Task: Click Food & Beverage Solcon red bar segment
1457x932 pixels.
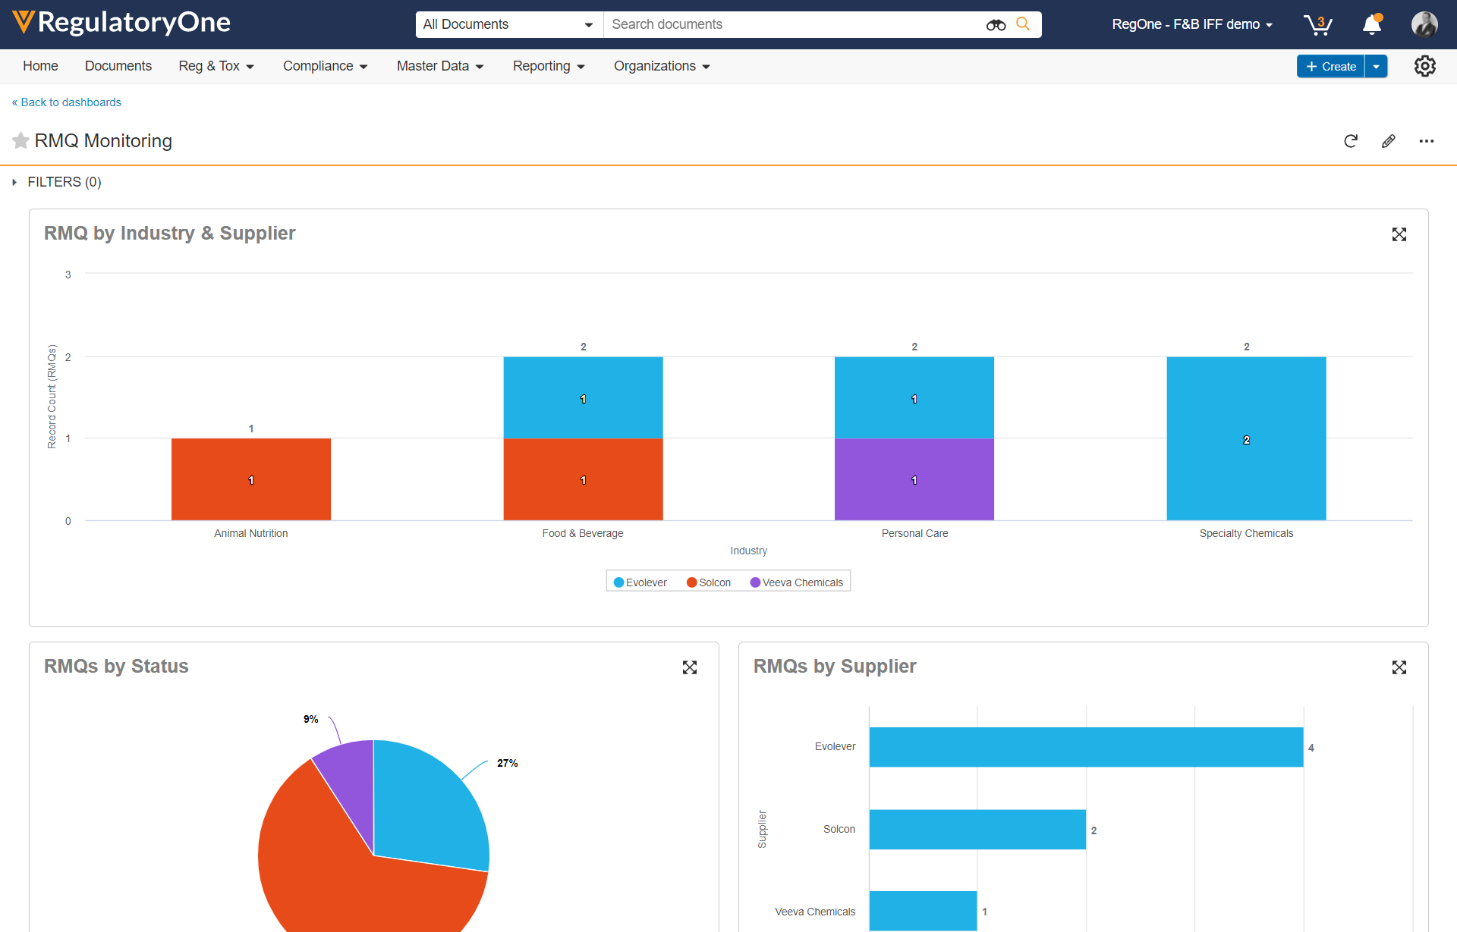Action: 583,479
